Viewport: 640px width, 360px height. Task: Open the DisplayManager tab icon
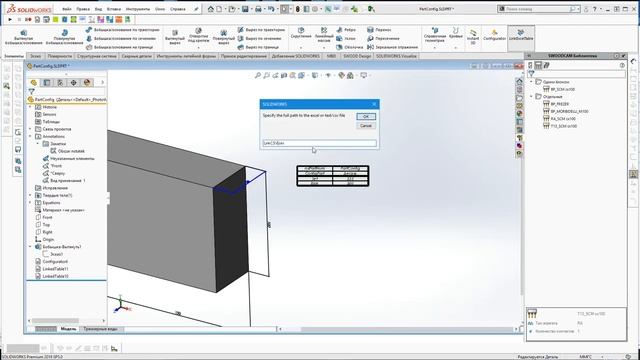(87, 82)
